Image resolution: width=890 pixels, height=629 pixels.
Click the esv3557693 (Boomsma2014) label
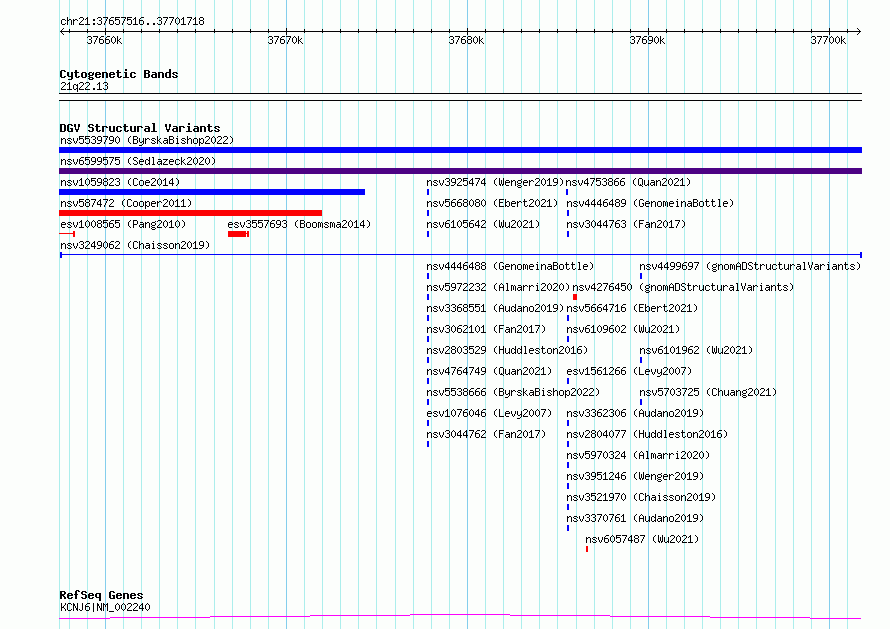pos(299,224)
